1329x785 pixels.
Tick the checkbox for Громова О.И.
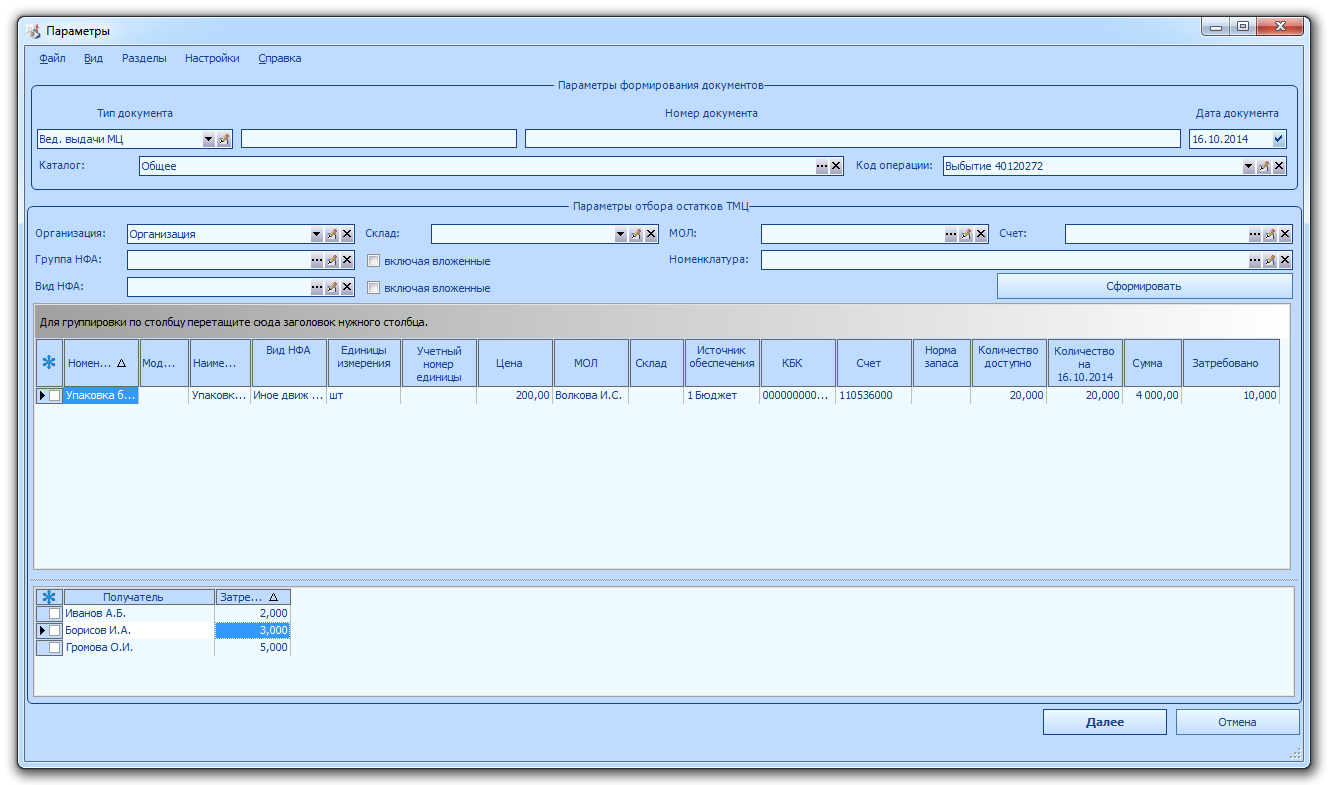(56, 648)
